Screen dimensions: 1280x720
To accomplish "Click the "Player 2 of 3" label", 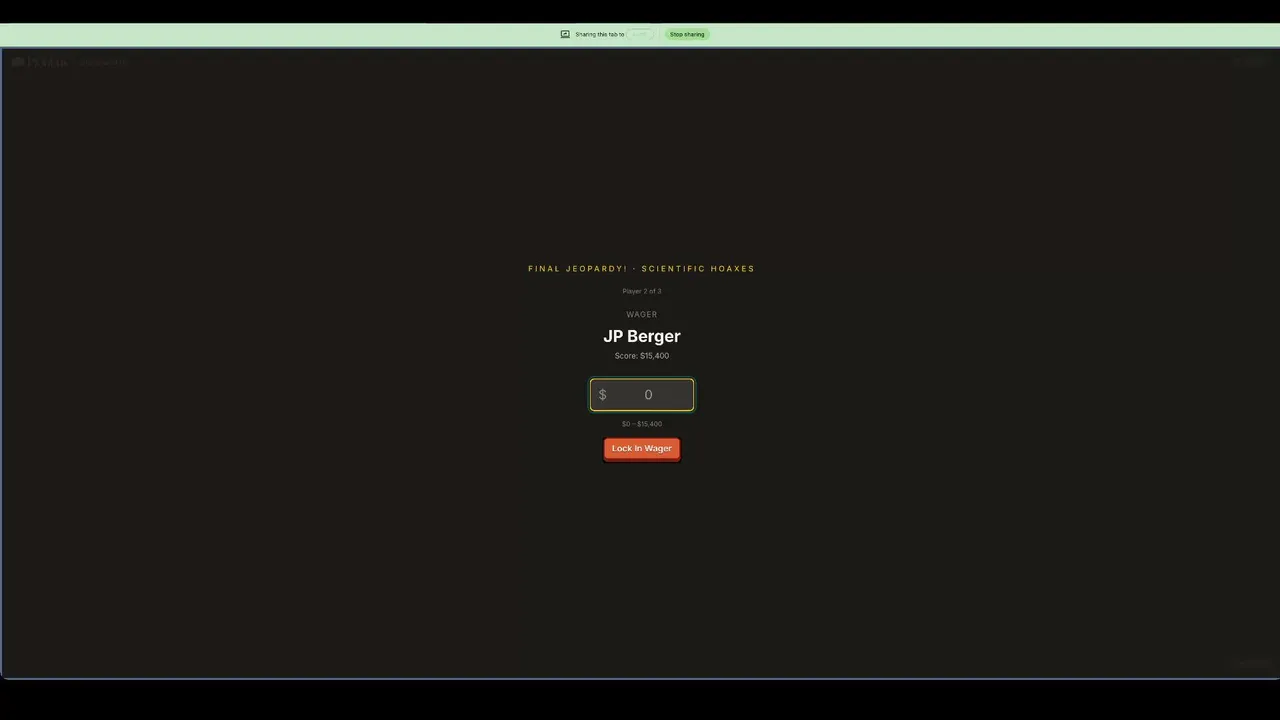I will [642, 291].
